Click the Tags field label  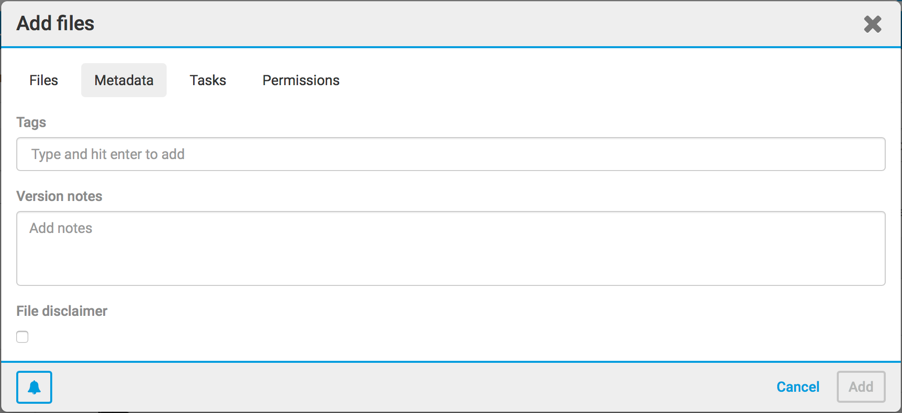point(31,122)
